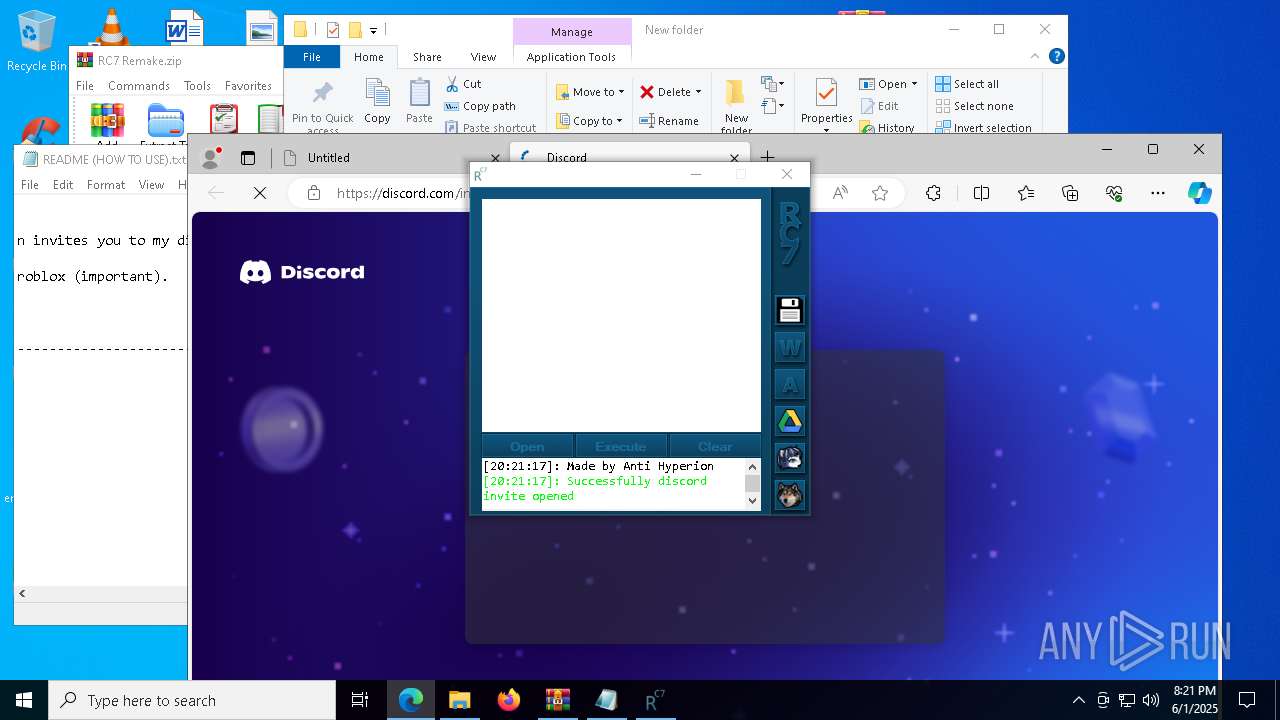Click Invert selection in Explorer ribbon
1280x720 pixels.
click(983, 128)
